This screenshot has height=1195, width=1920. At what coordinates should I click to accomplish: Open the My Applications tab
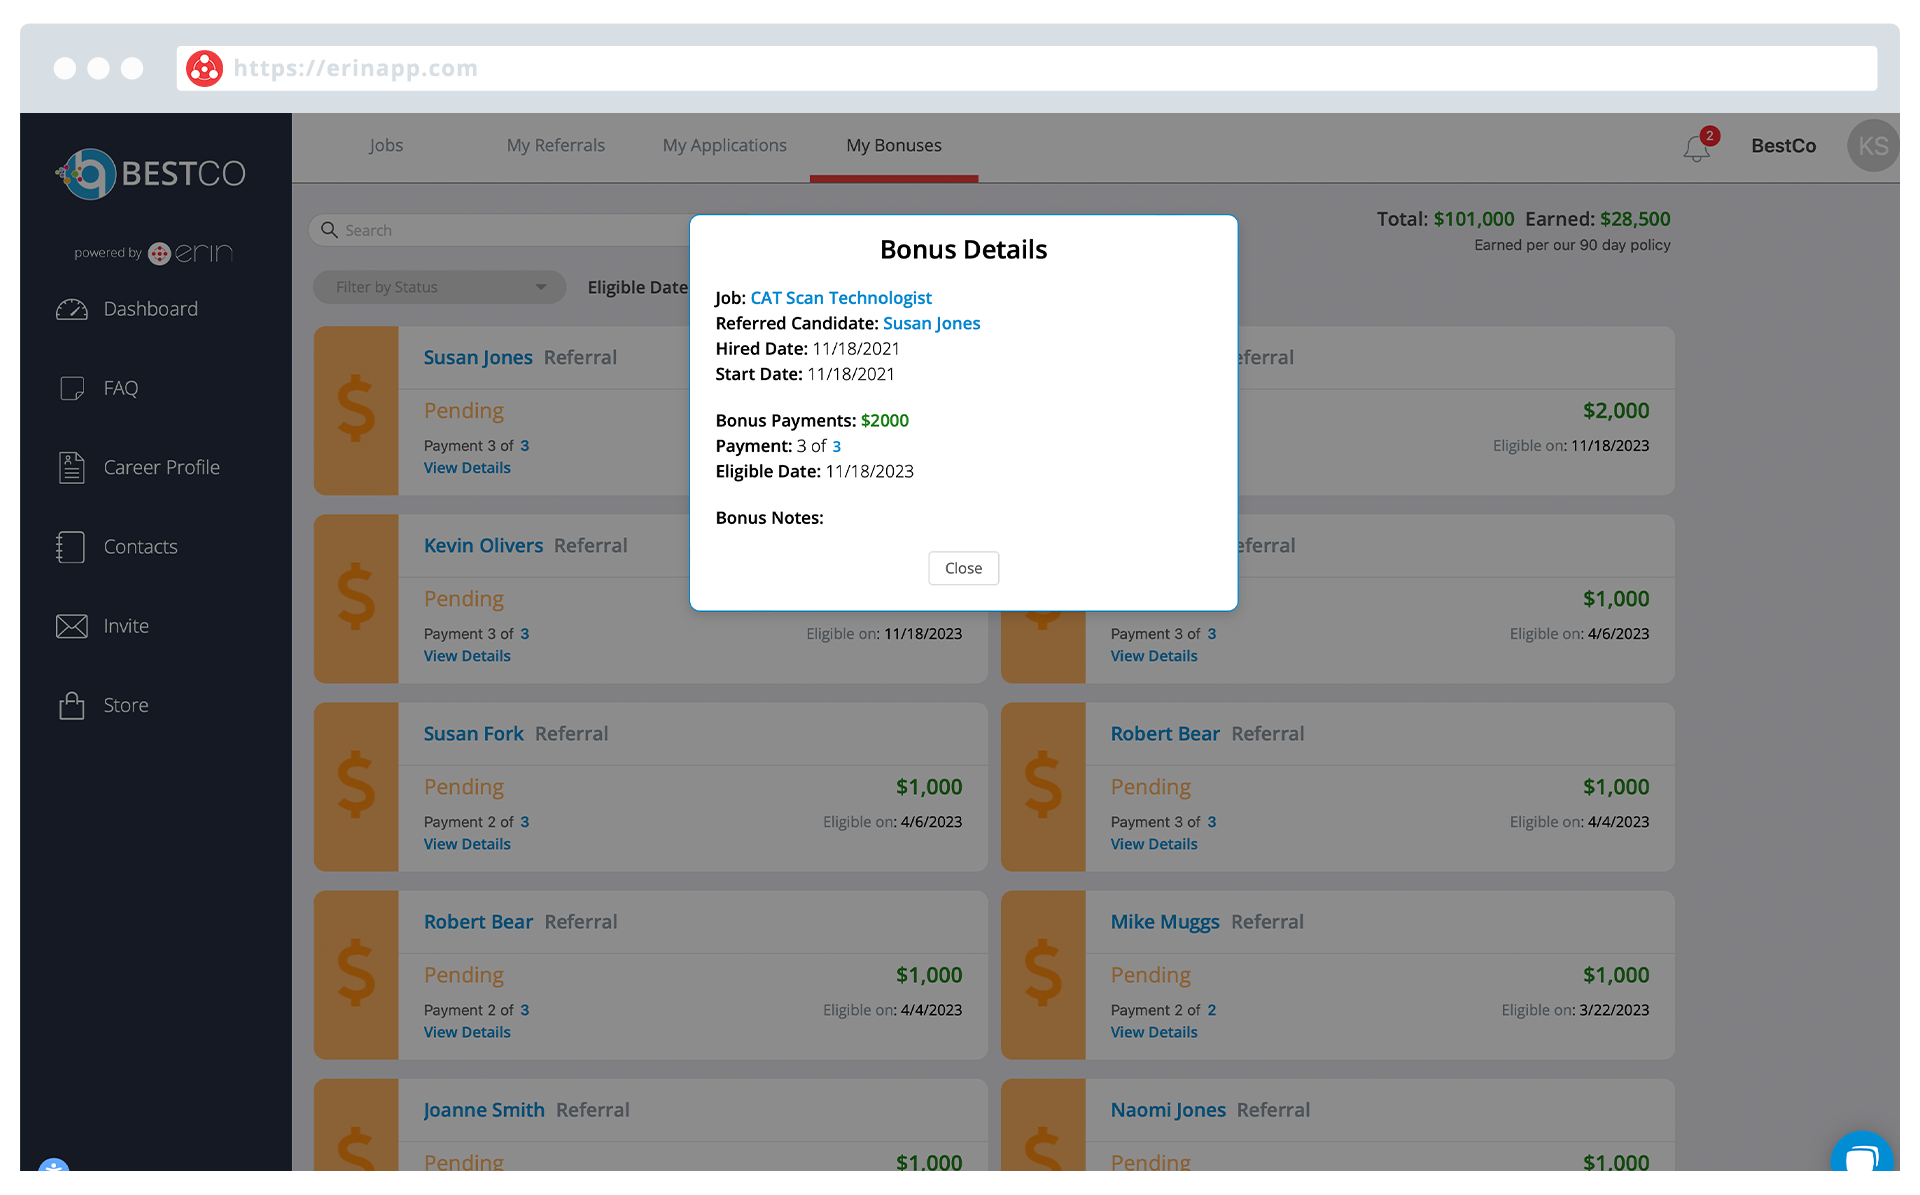click(725, 145)
